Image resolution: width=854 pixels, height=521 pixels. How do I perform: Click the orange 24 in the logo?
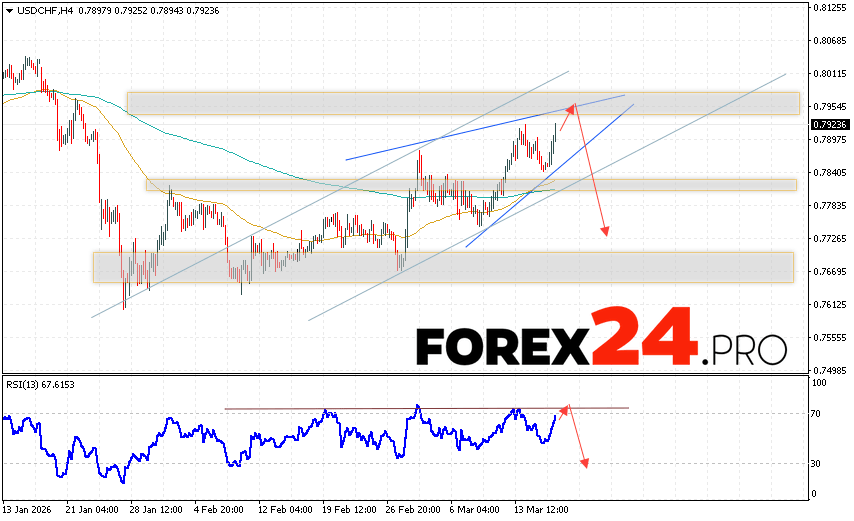click(x=642, y=338)
